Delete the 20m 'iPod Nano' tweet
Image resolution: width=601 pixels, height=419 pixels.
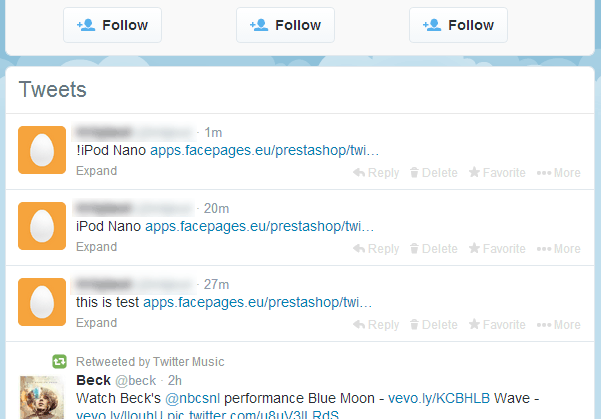(x=433, y=249)
